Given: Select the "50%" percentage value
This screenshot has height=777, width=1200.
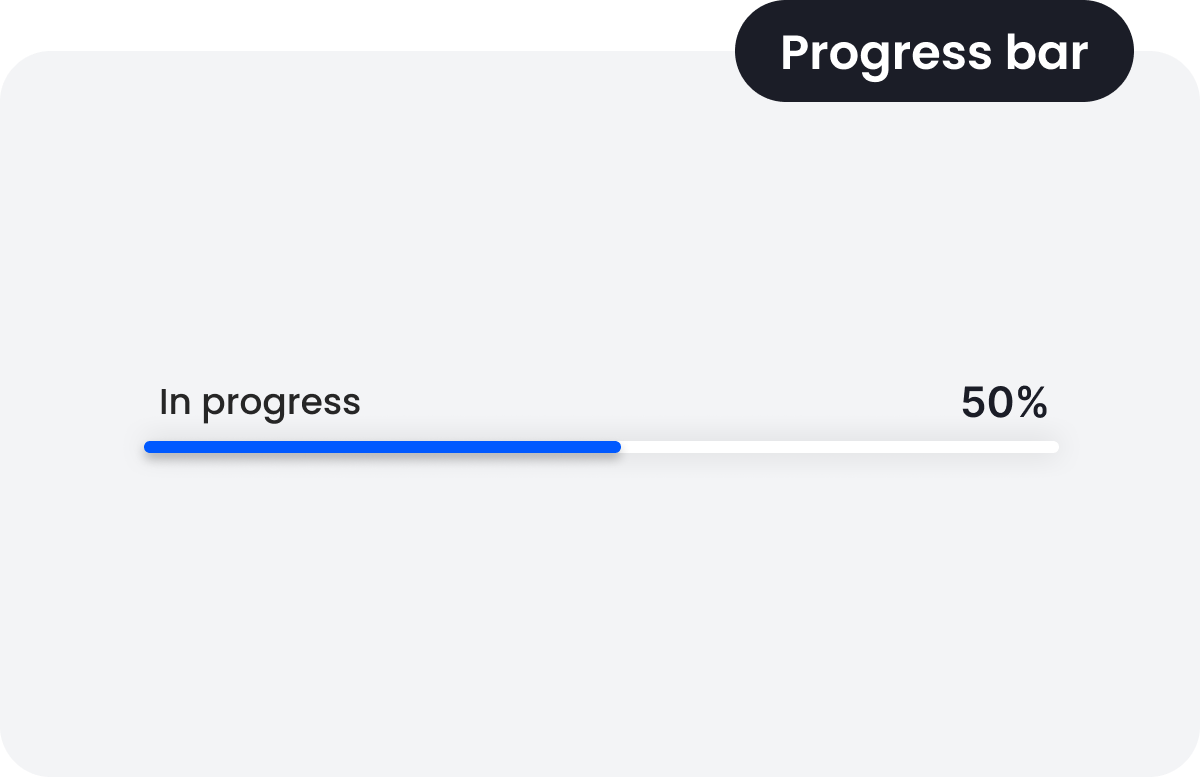Looking at the screenshot, I should click(1004, 403).
